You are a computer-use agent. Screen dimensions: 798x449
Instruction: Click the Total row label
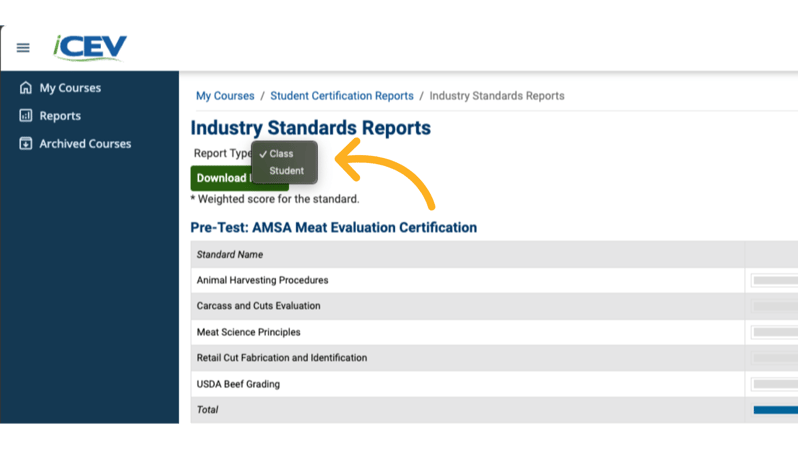(x=207, y=410)
